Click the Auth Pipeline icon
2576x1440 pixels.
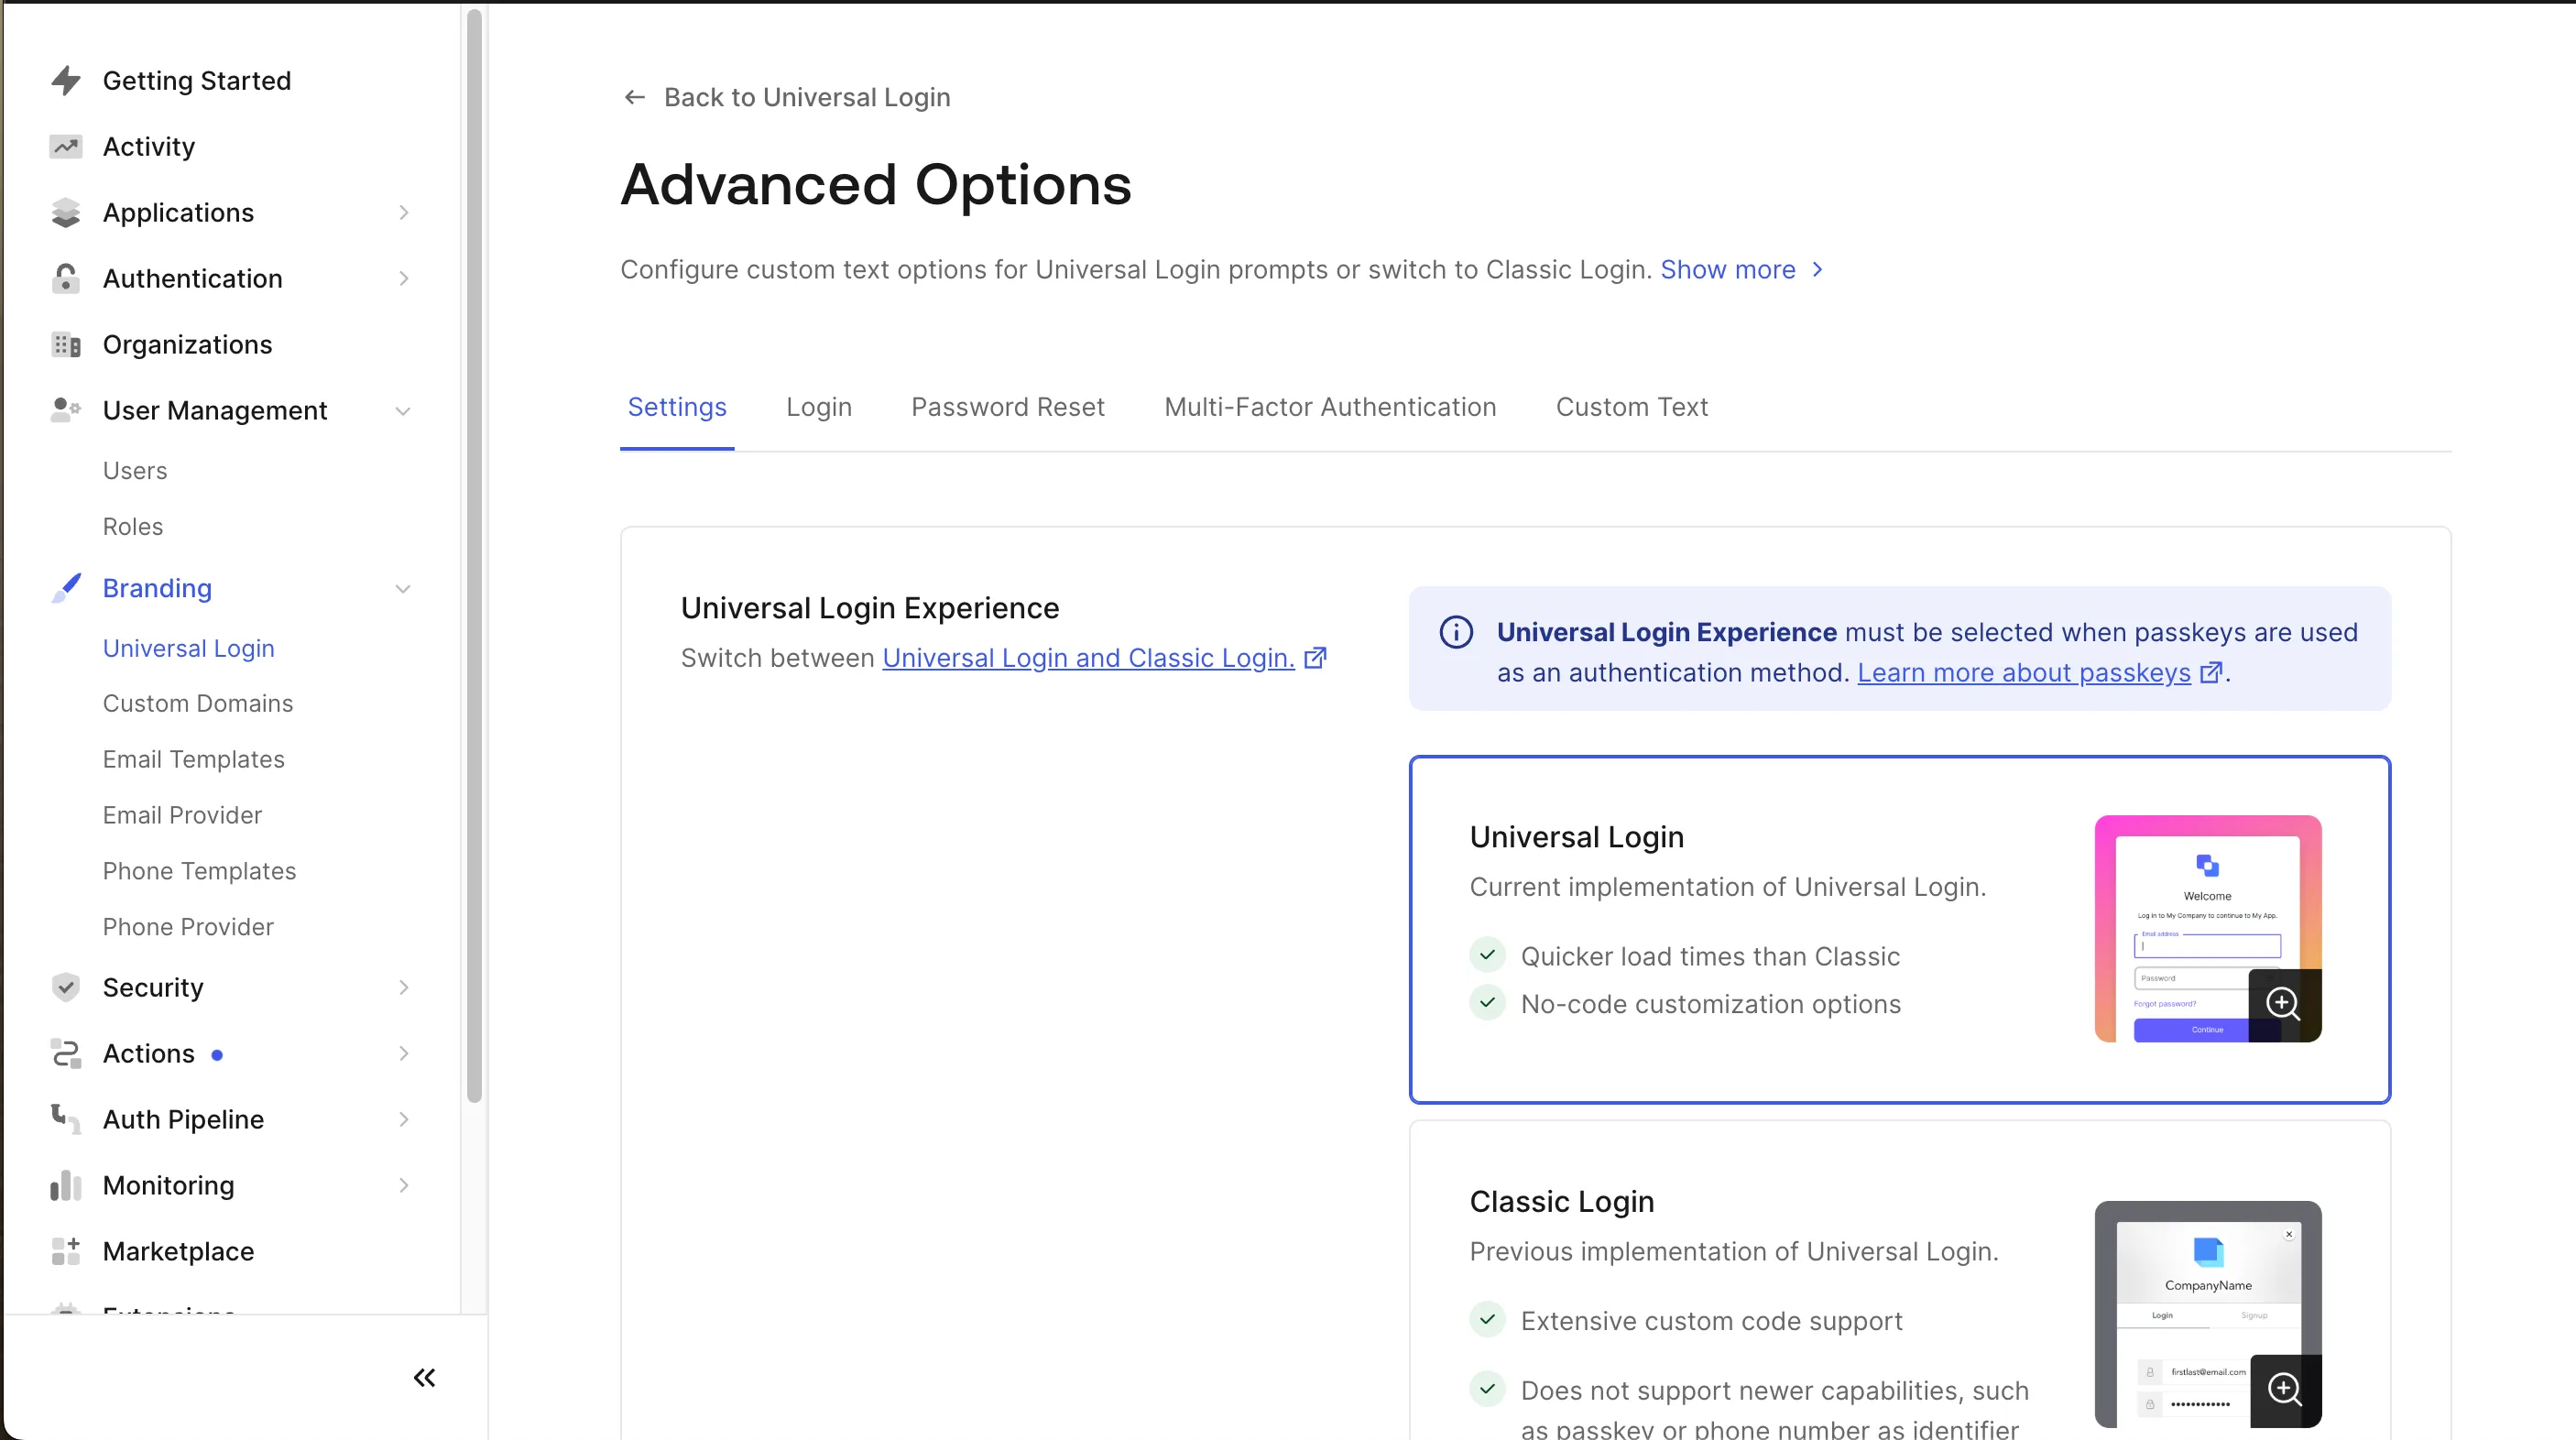[x=65, y=1118]
